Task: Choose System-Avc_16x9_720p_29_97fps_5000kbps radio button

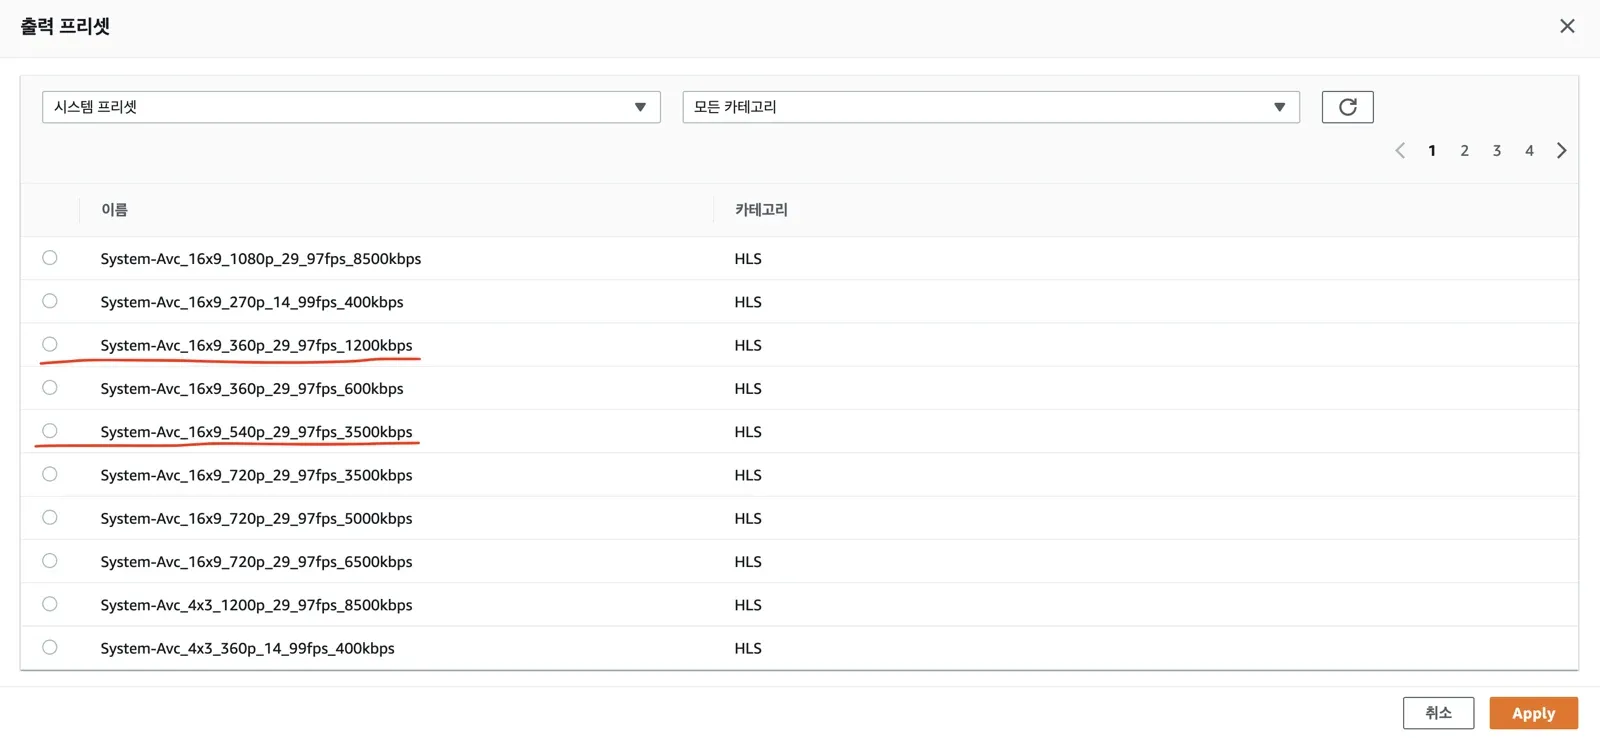Action: (x=50, y=517)
